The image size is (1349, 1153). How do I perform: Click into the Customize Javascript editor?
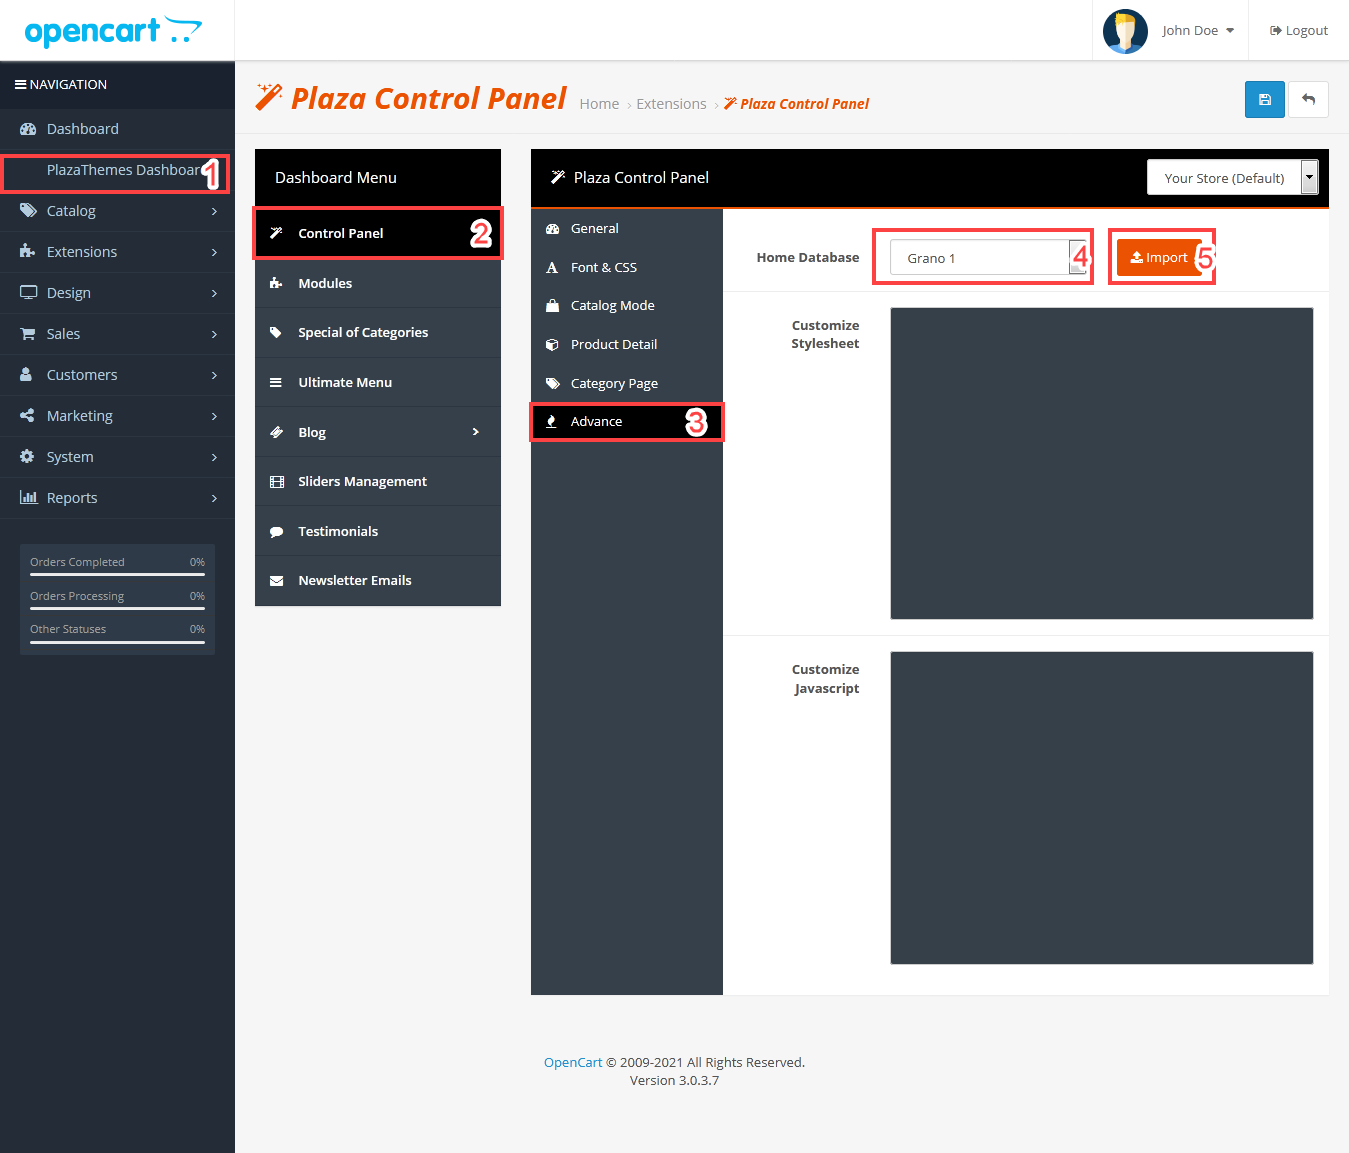coord(1101,808)
